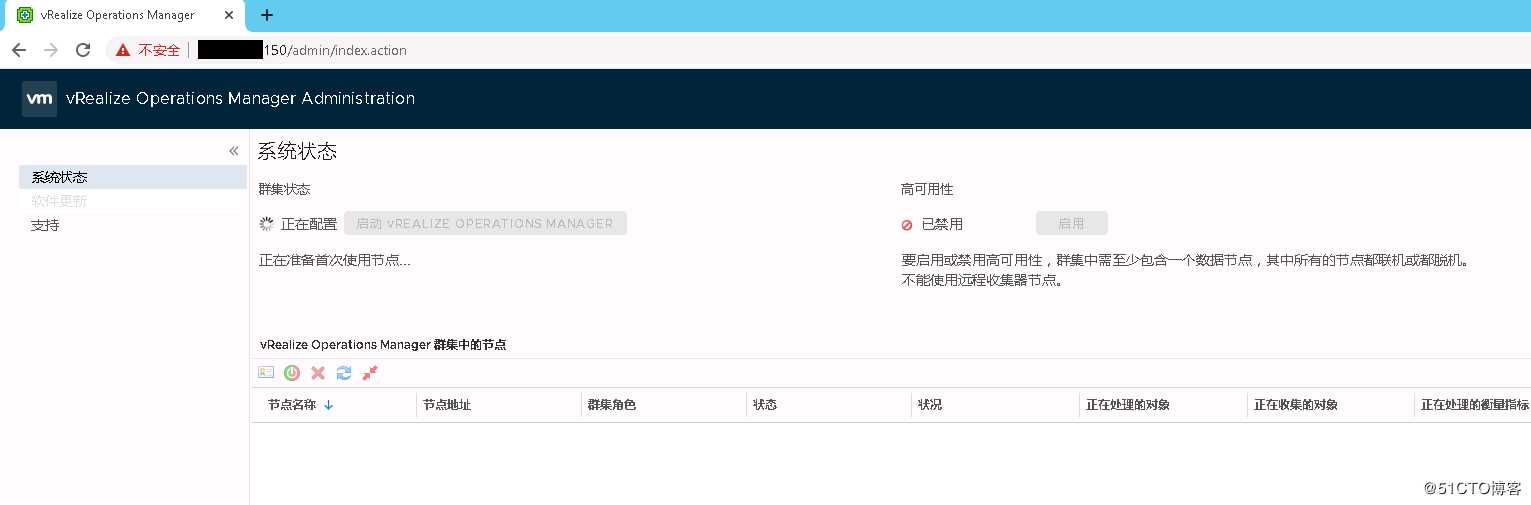
Task: Click the browser back arrow
Action: point(19,50)
